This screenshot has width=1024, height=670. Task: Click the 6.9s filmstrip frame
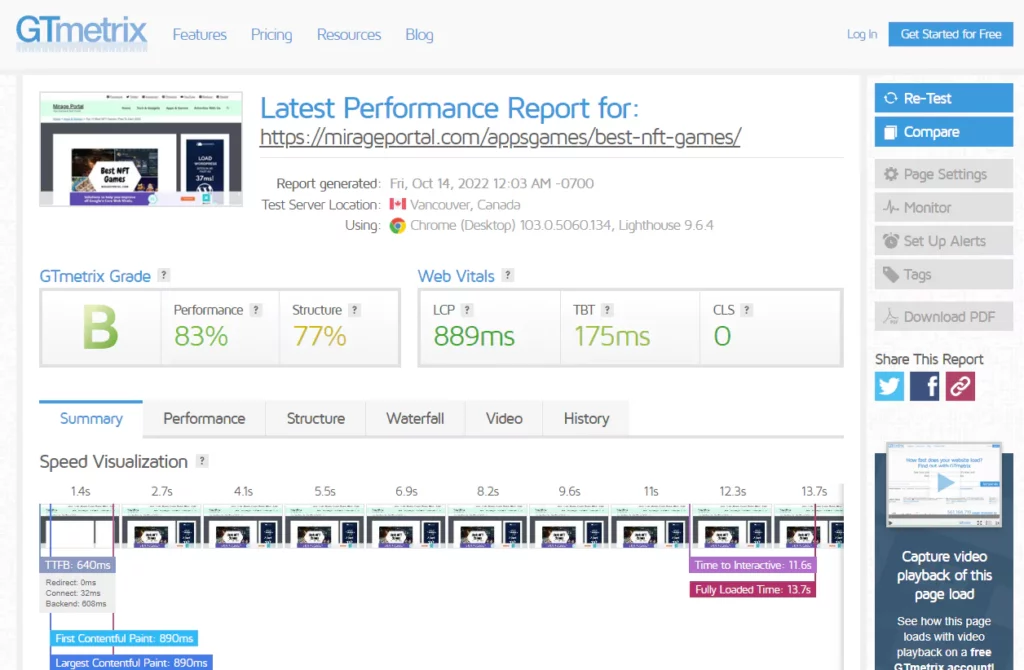point(406,526)
